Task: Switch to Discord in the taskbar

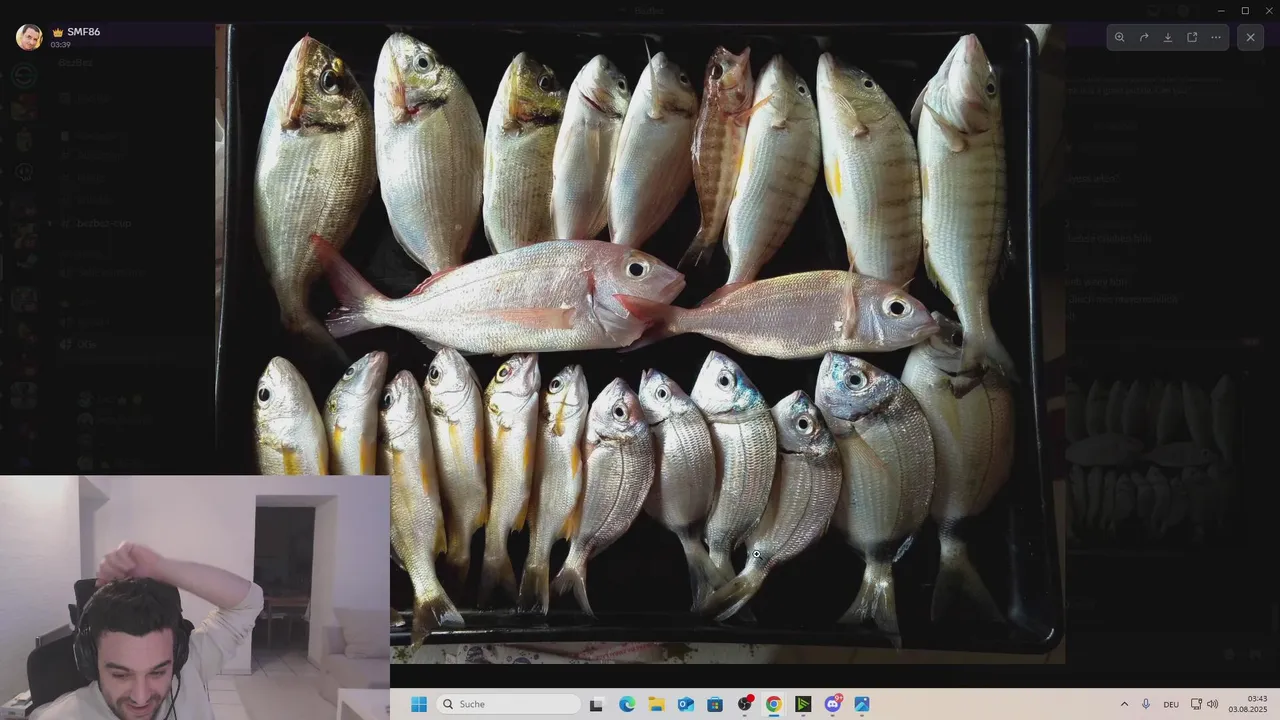Action: 833,704
